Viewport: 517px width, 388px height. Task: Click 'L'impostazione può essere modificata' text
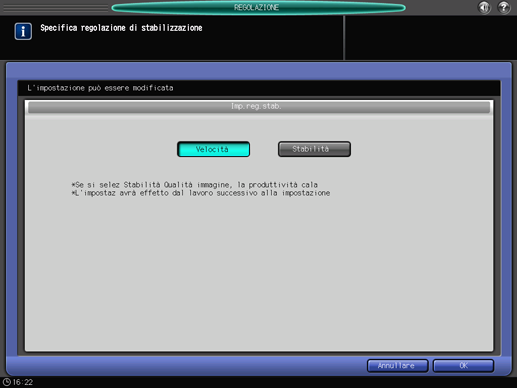100,88
